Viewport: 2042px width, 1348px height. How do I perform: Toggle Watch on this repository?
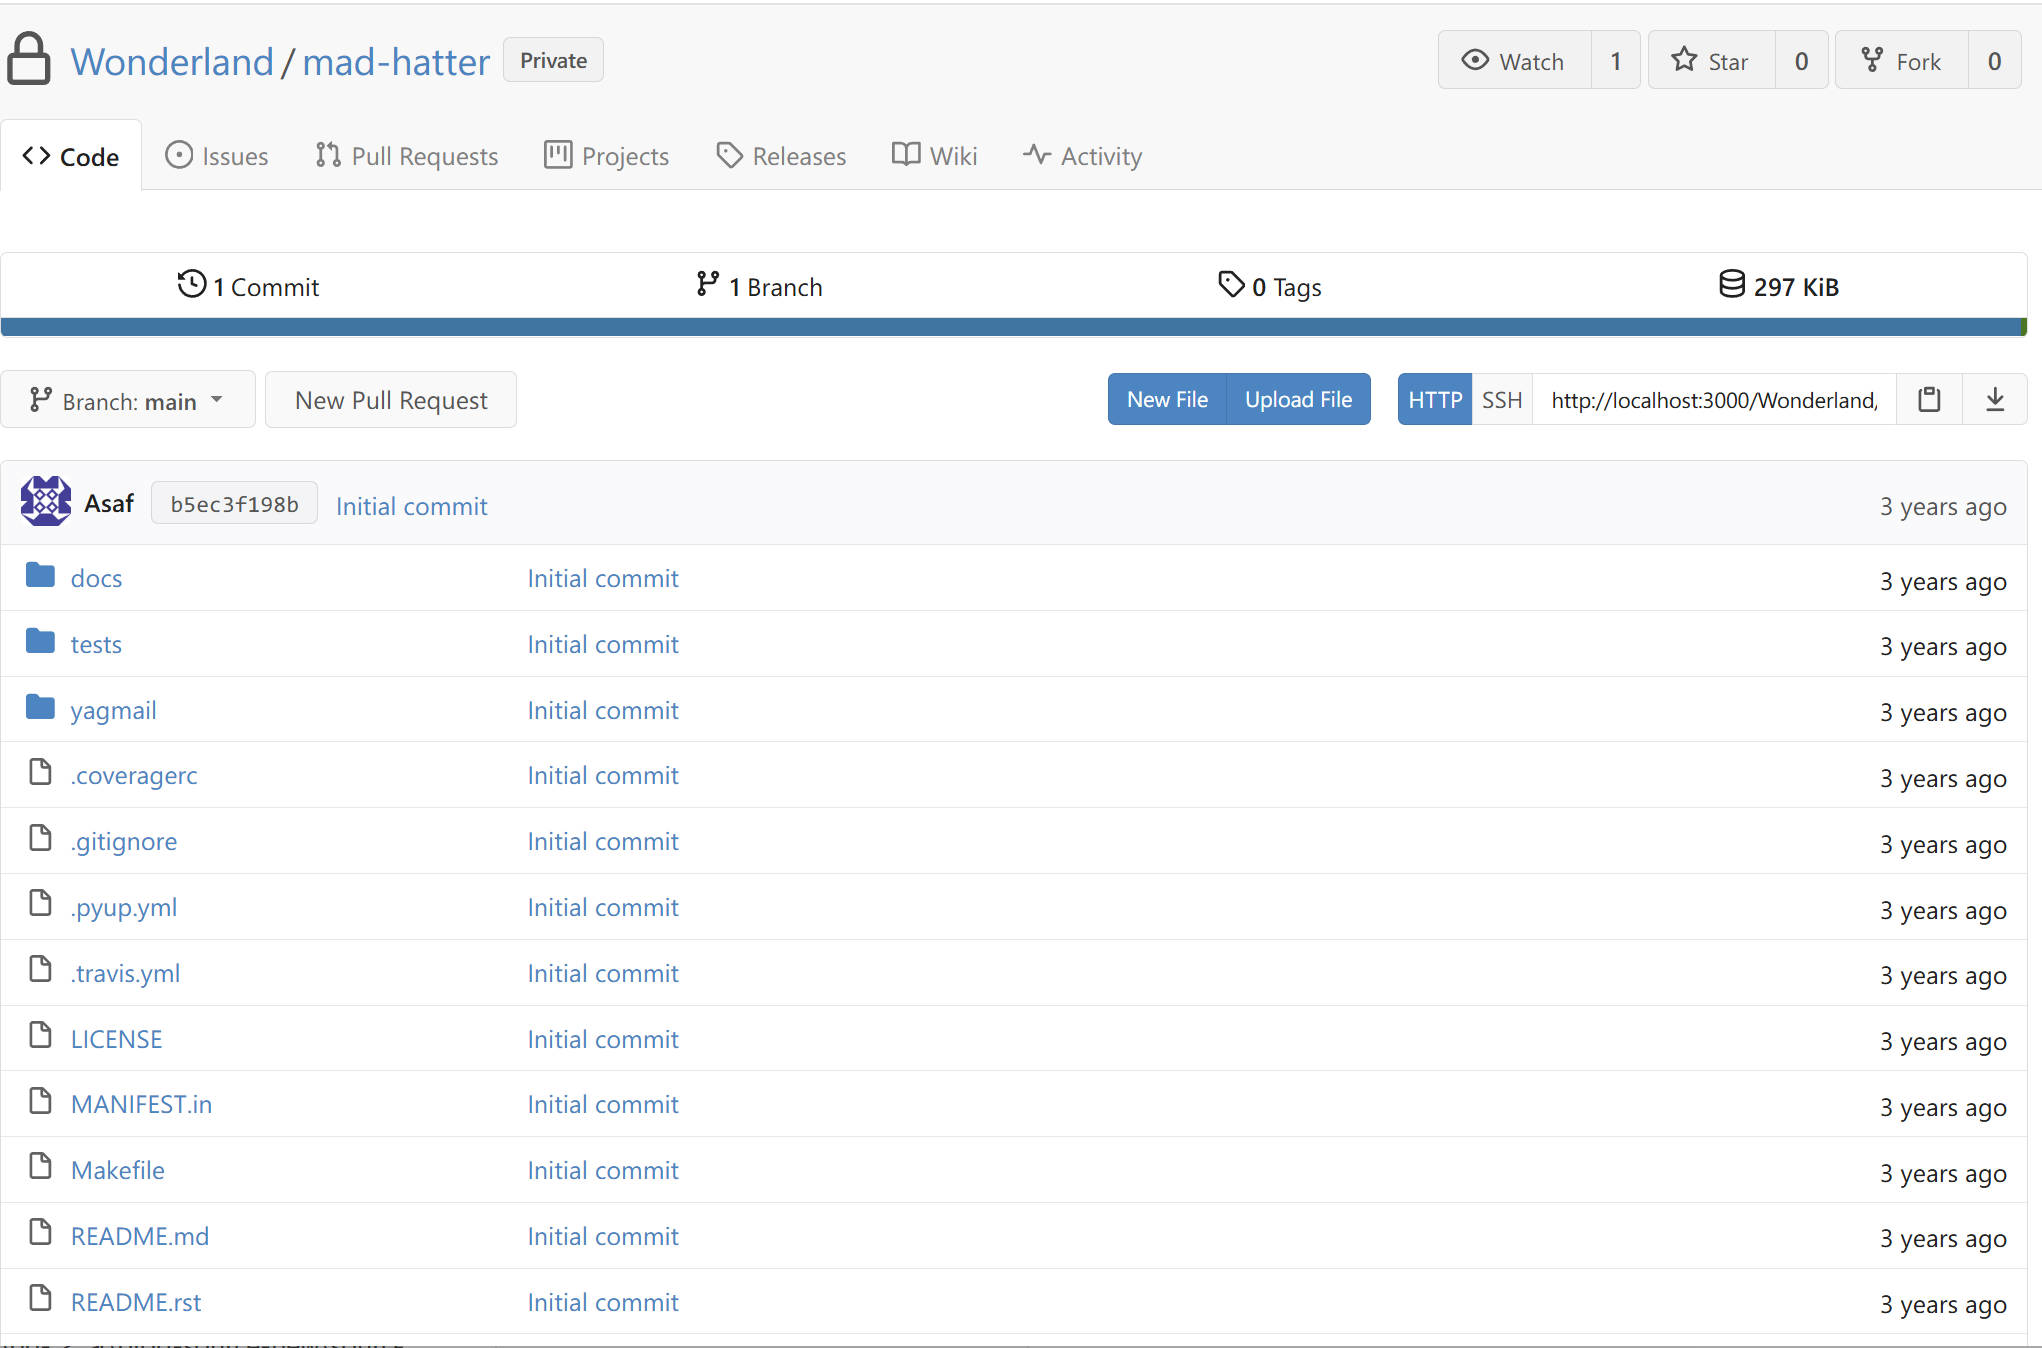pos(1514,61)
